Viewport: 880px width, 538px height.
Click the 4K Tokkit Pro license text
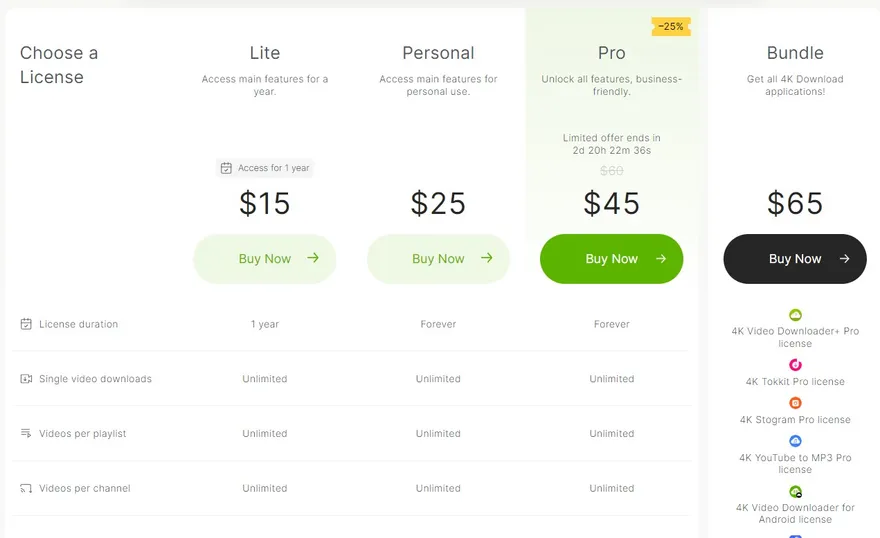point(795,382)
